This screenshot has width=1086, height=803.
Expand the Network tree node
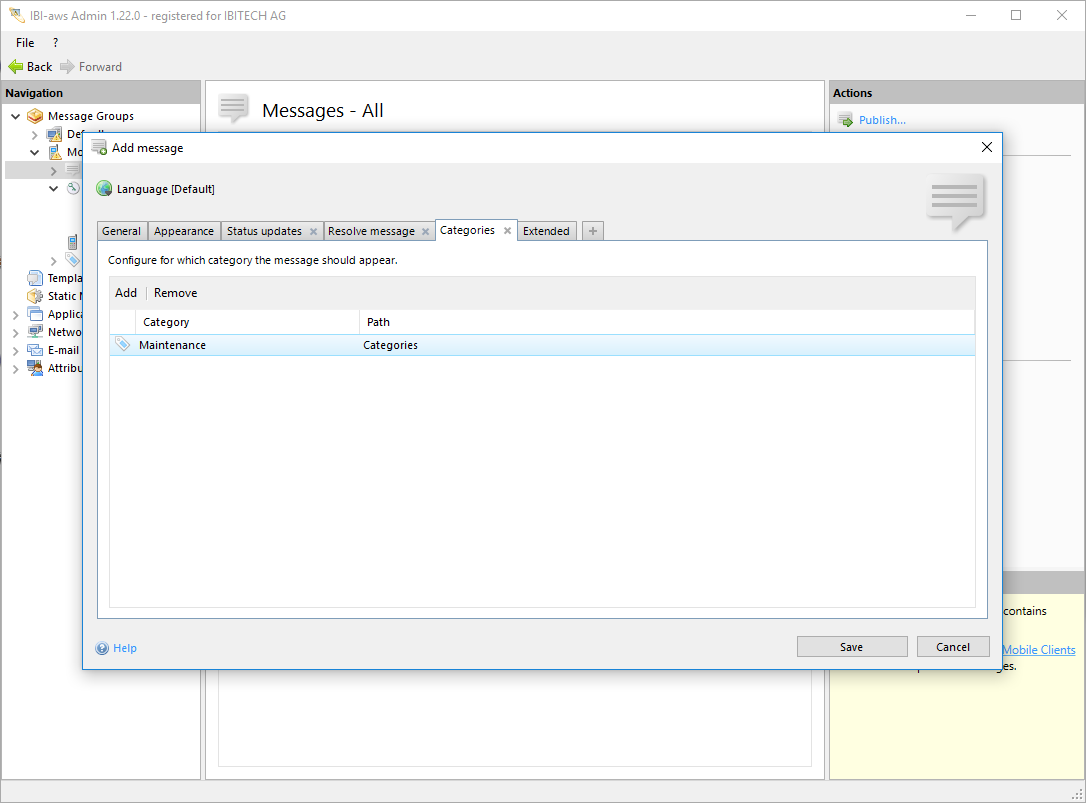(x=16, y=333)
